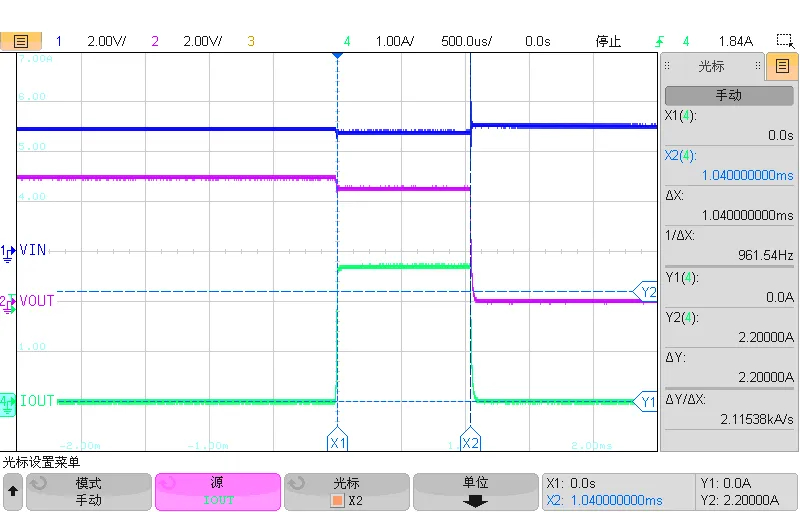Open the main menu icon at top-left

(21, 41)
